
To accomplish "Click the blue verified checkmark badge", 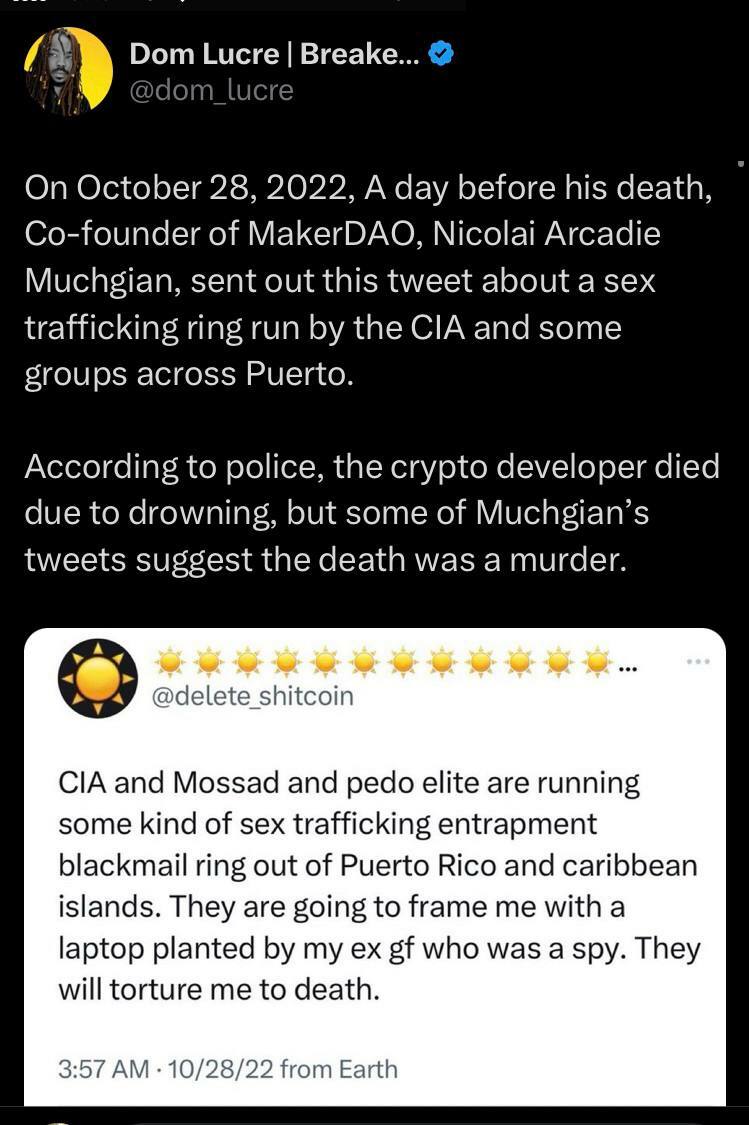I will (442, 53).
